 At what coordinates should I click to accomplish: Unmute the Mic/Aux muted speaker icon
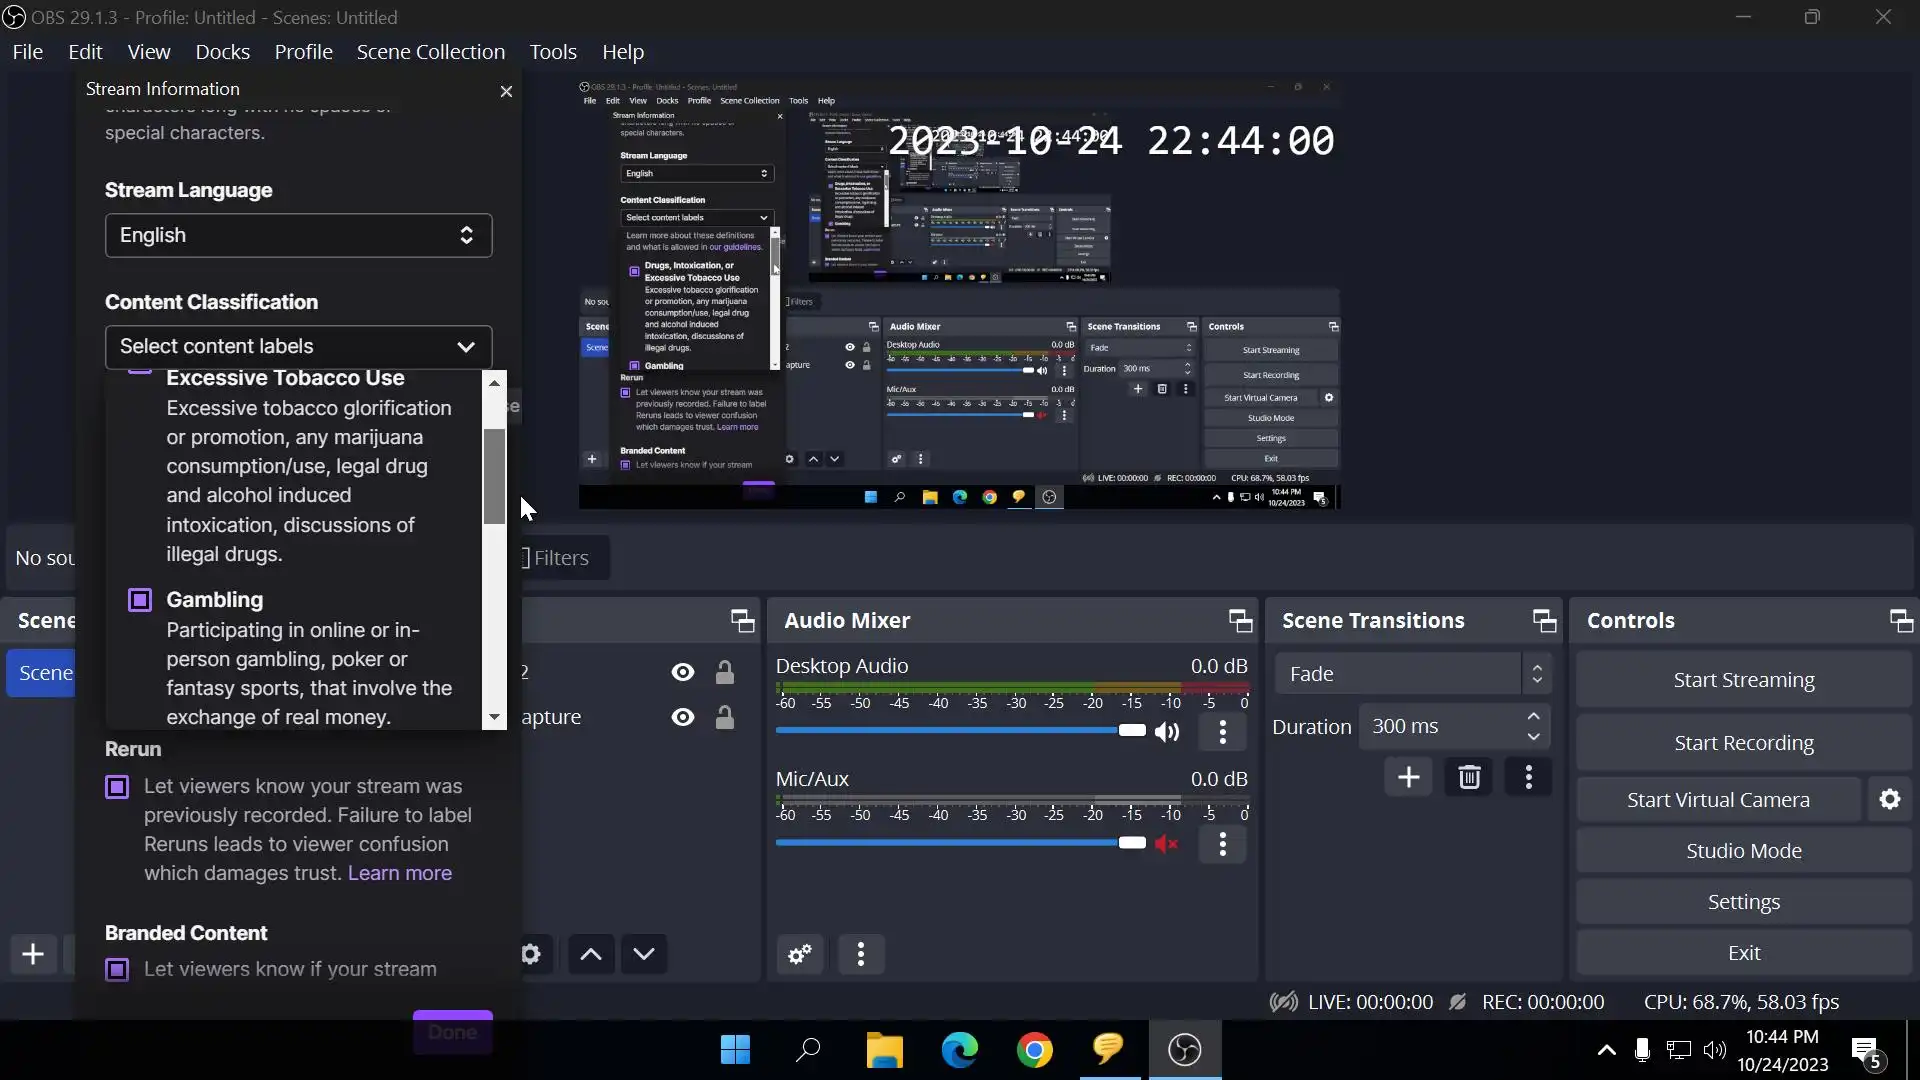[1166, 844]
